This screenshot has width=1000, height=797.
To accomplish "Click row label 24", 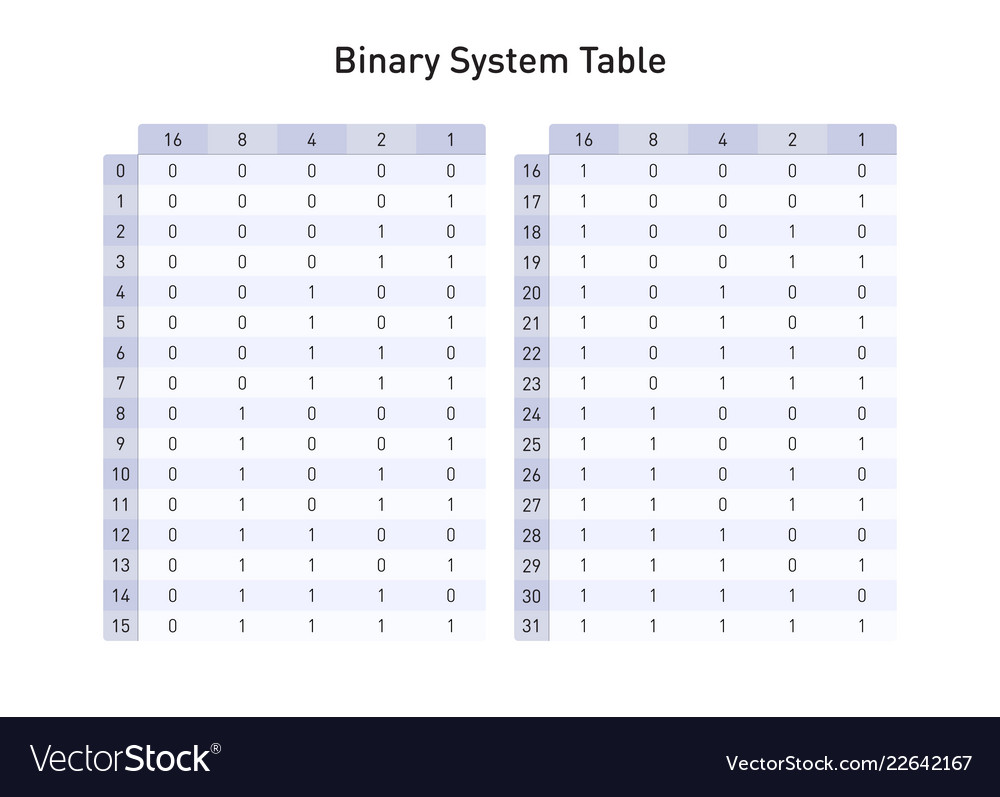I will [x=532, y=414].
